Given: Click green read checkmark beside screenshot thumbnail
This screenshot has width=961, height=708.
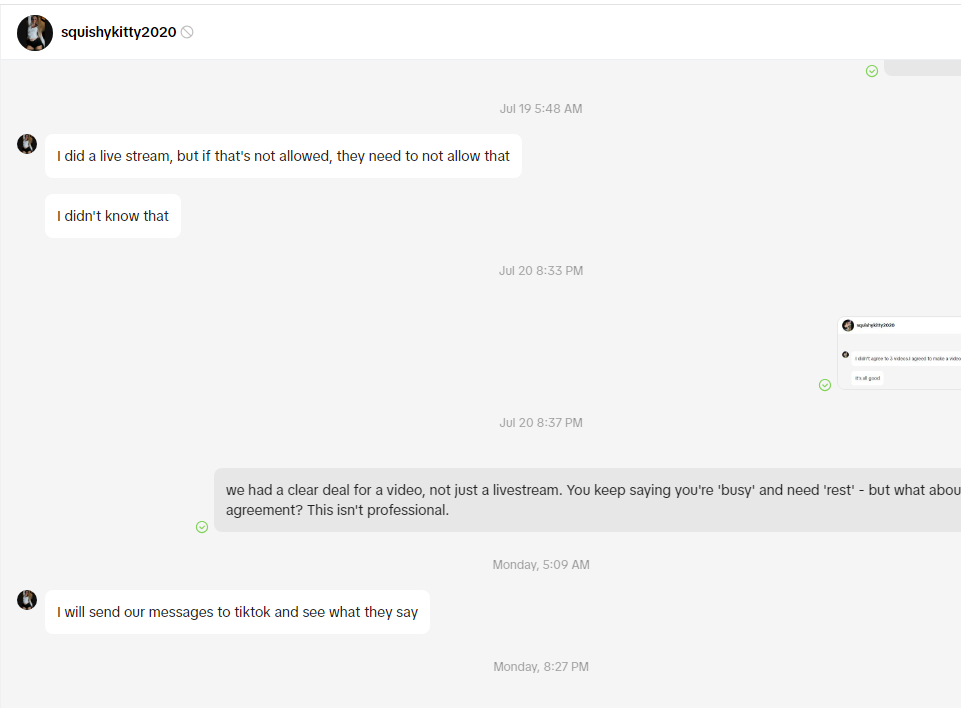Looking at the screenshot, I should tap(825, 385).
